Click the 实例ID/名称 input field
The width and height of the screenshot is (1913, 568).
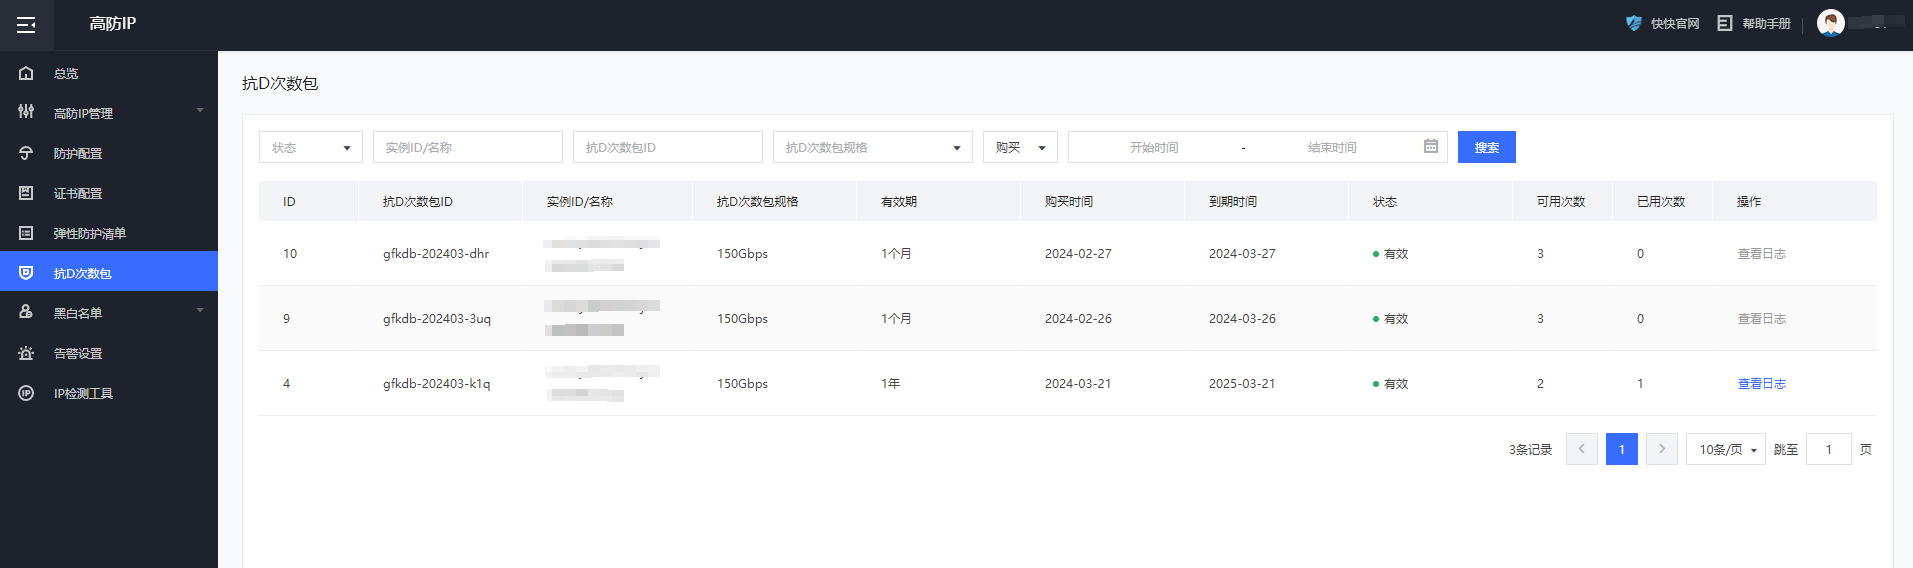[x=467, y=147]
